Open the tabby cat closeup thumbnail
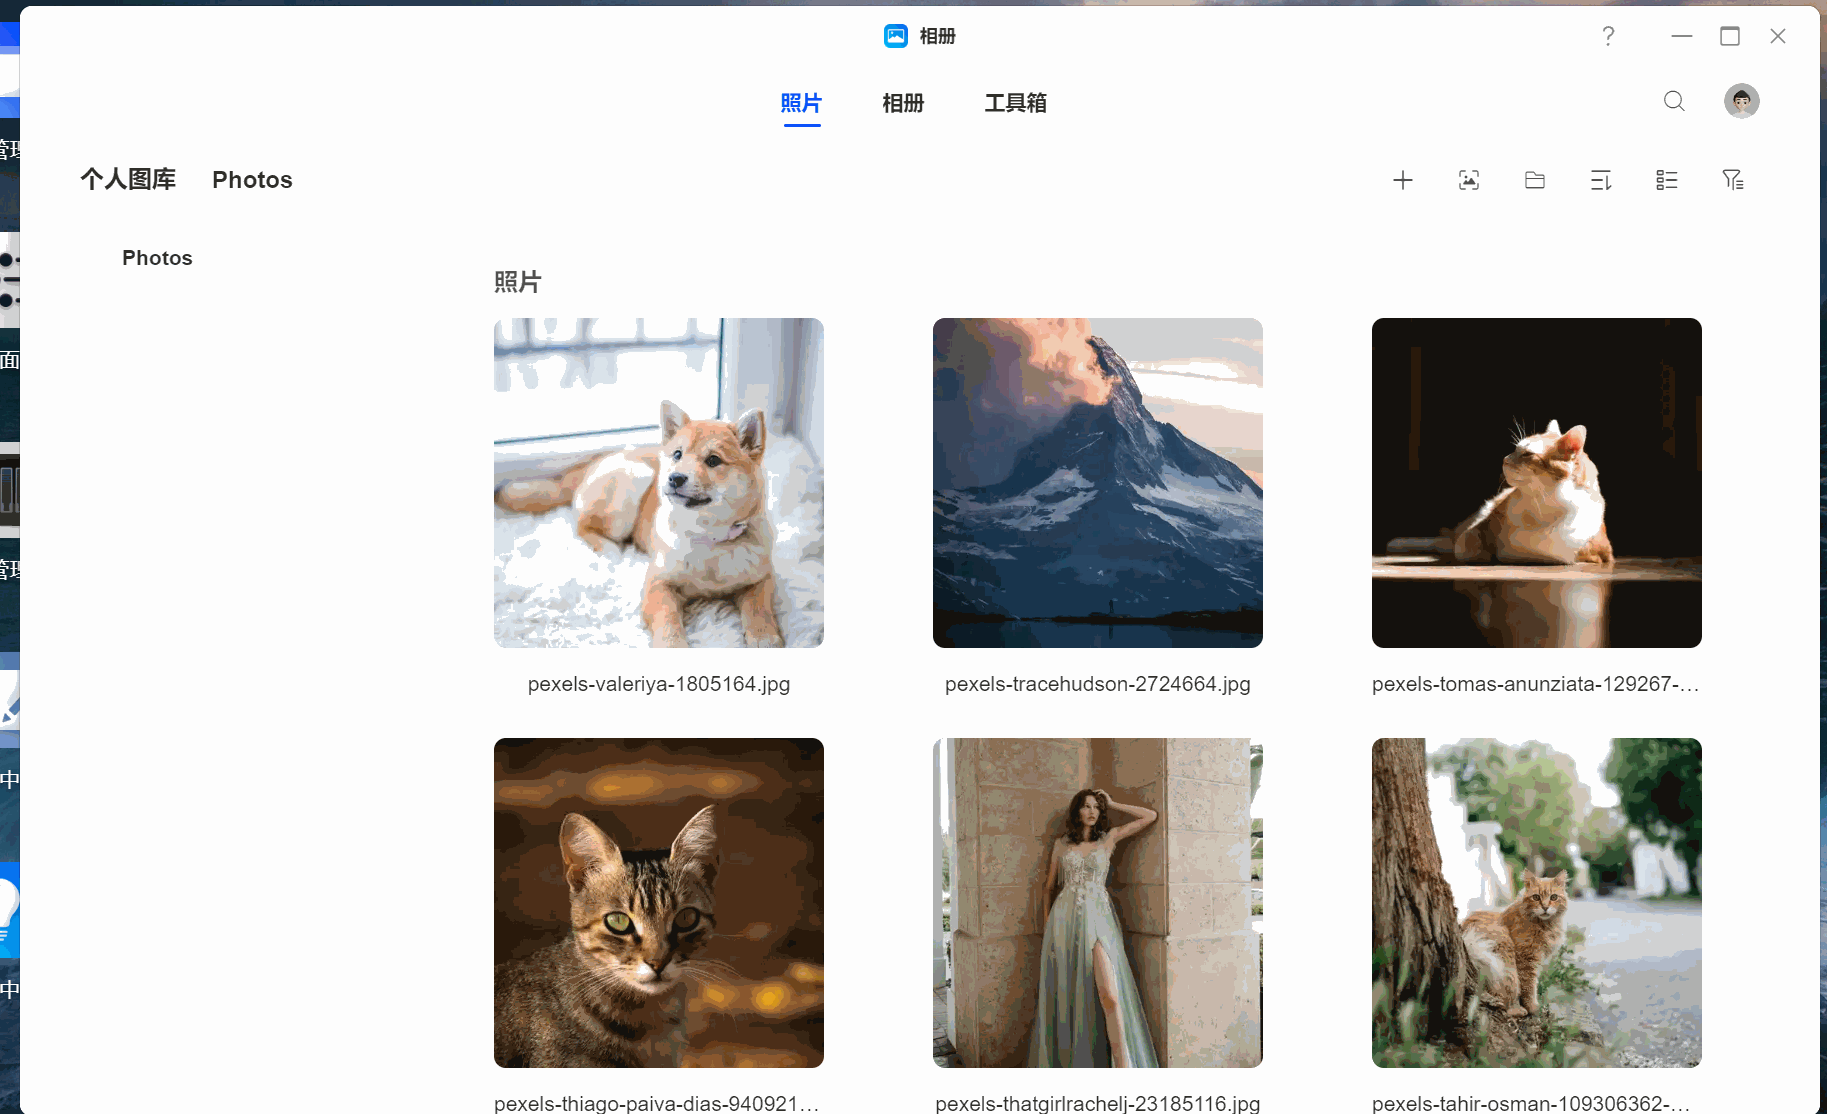The height and width of the screenshot is (1114, 1827). (659, 903)
